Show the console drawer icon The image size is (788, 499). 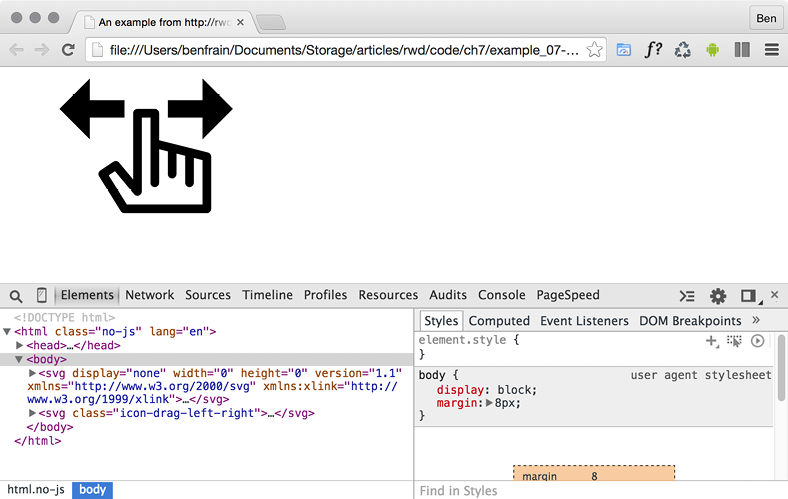[687, 296]
